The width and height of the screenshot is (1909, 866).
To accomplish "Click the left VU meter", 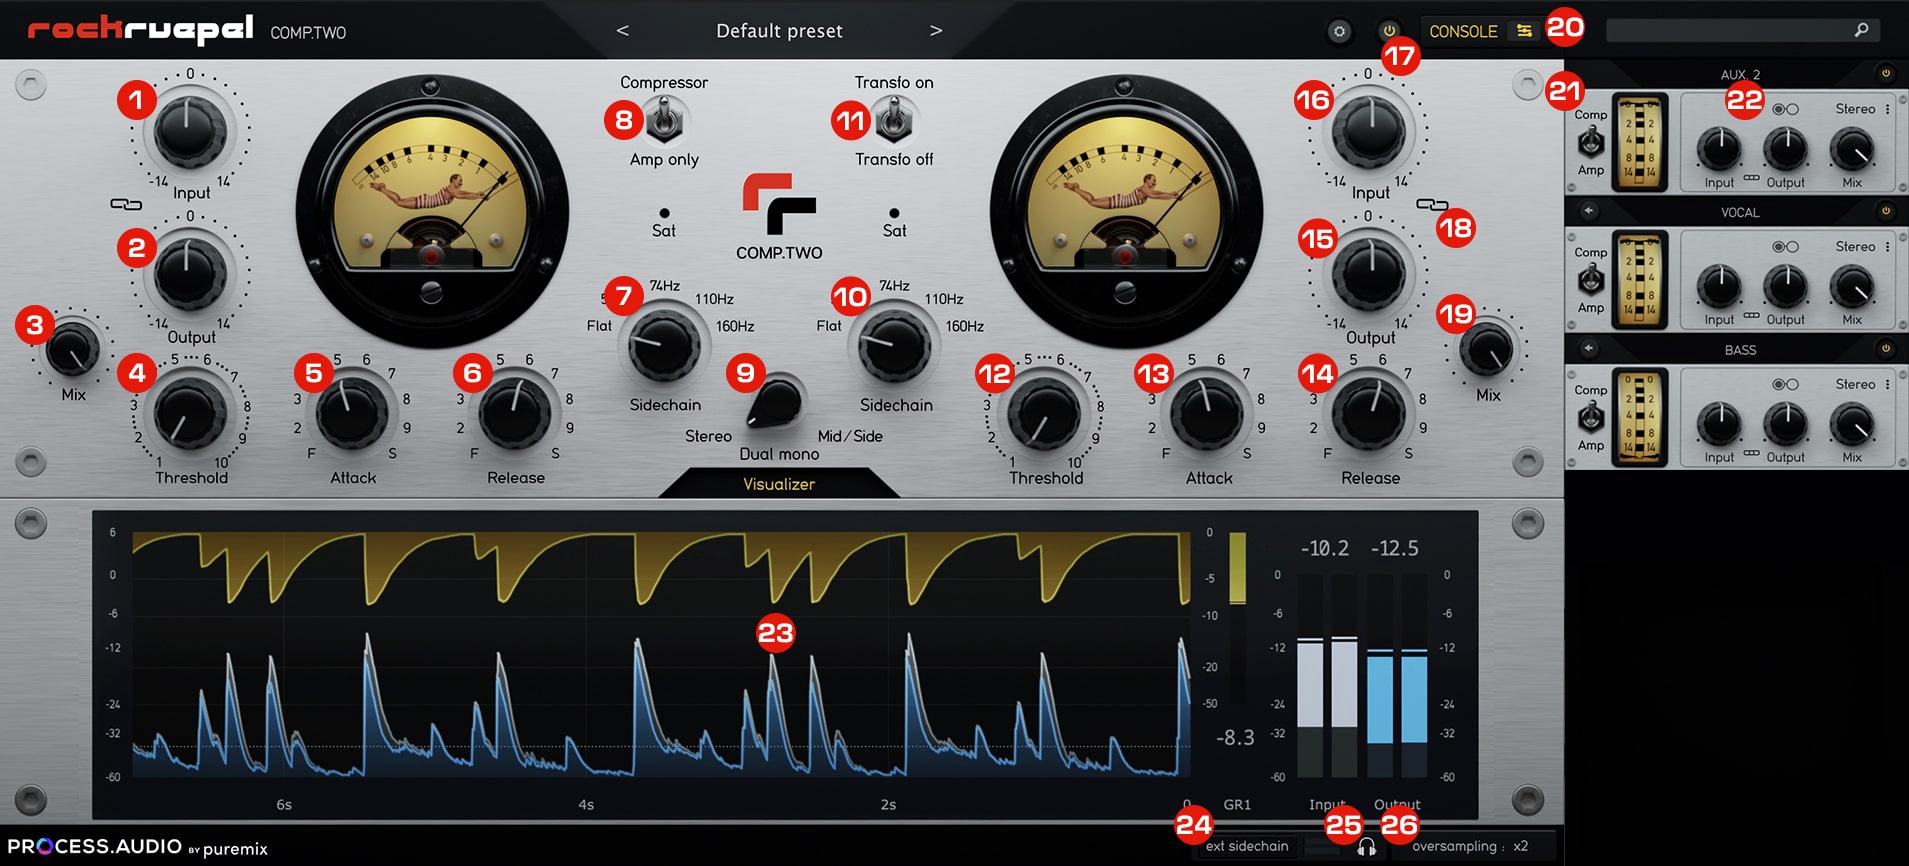I will point(431,212).
